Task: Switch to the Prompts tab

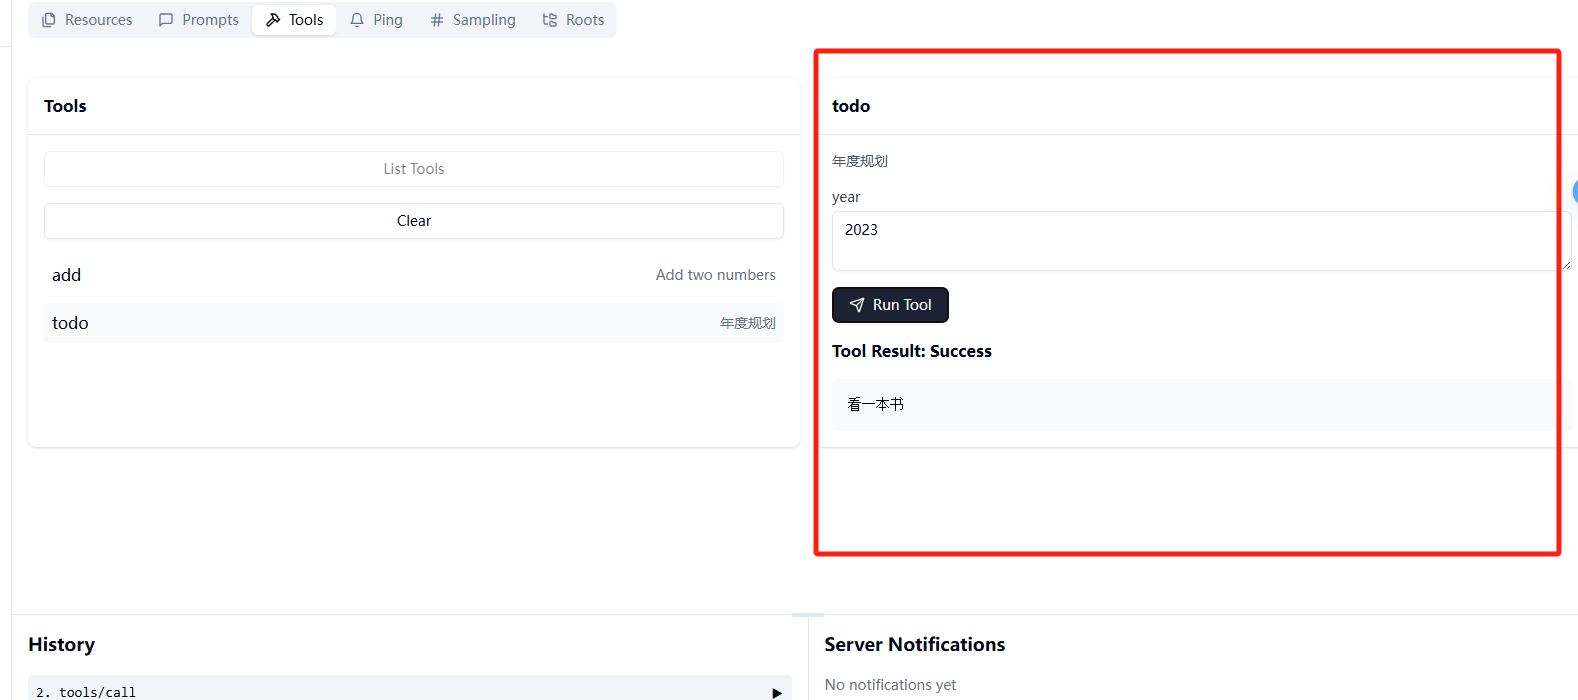Action: [199, 20]
